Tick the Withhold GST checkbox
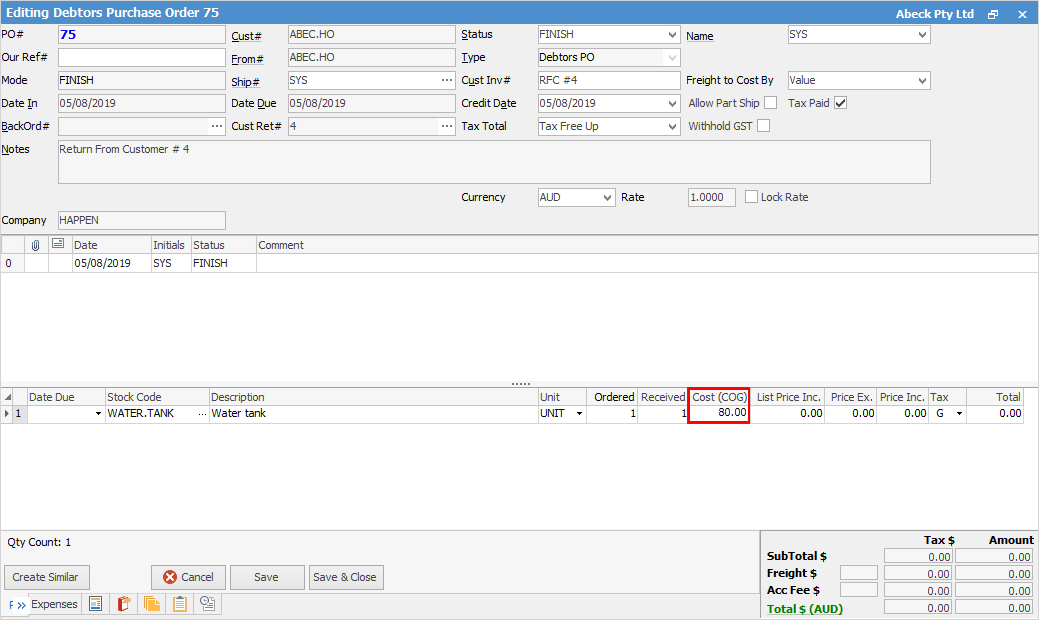Image resolution: width=1039 pixels, height=620 pixels. [764, 126]
